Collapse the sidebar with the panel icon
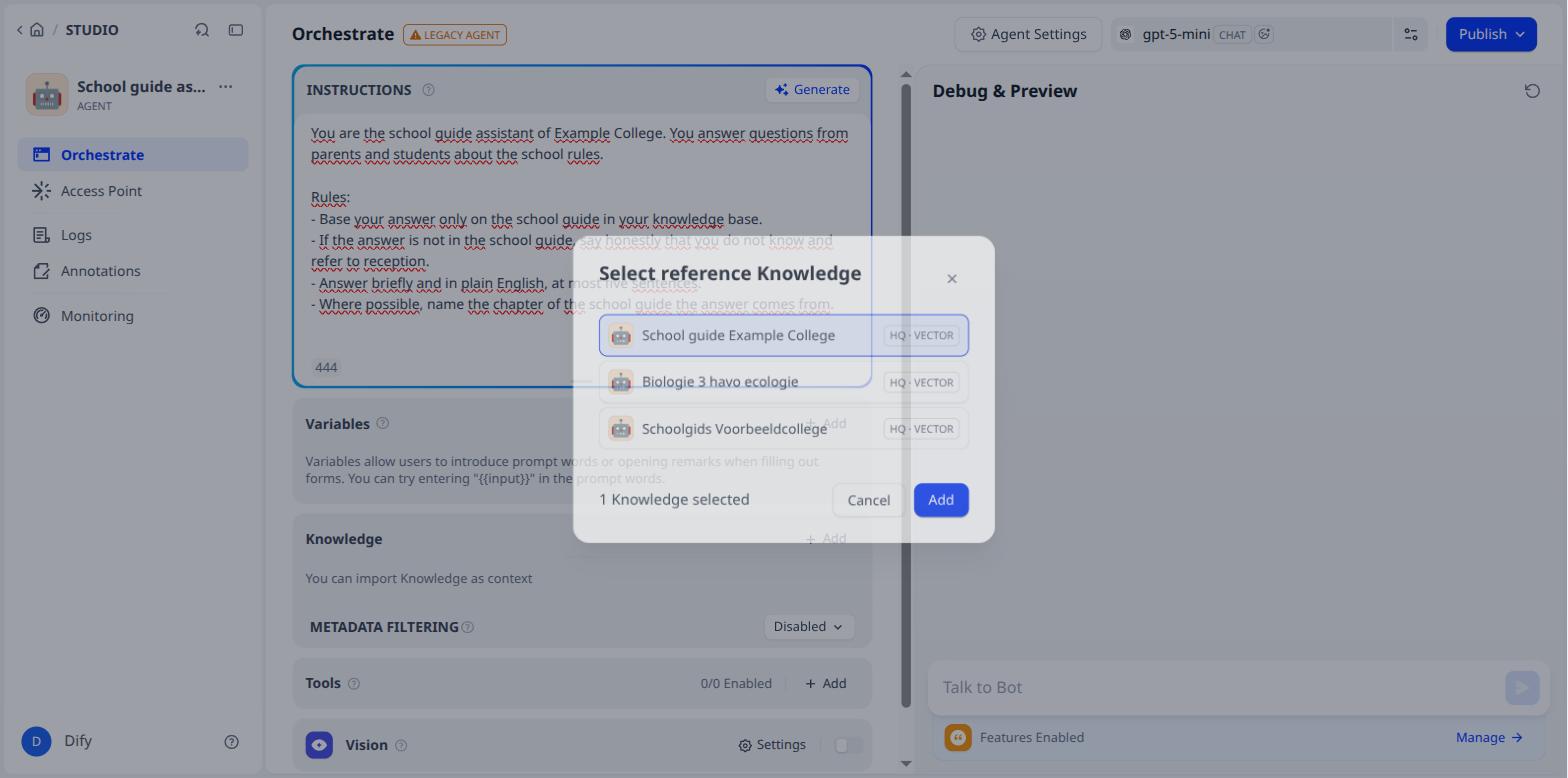 click(x=236, y=30)
